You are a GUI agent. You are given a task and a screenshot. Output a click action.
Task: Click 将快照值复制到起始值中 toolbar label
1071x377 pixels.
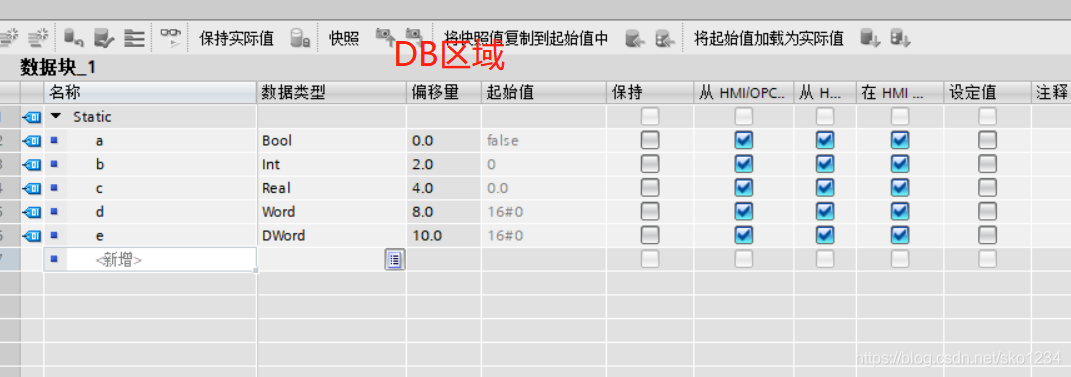pyautogui.click(x=526, y=38)
